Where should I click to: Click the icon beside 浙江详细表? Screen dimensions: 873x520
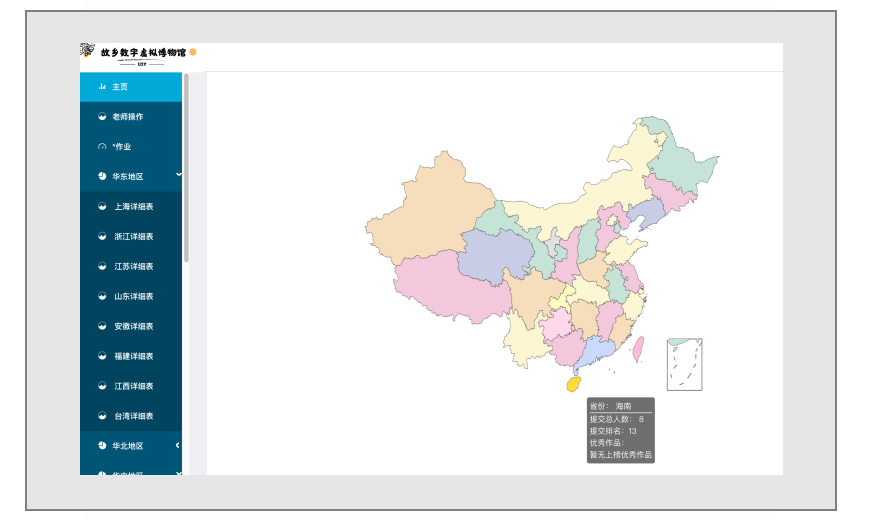point(102,236)
